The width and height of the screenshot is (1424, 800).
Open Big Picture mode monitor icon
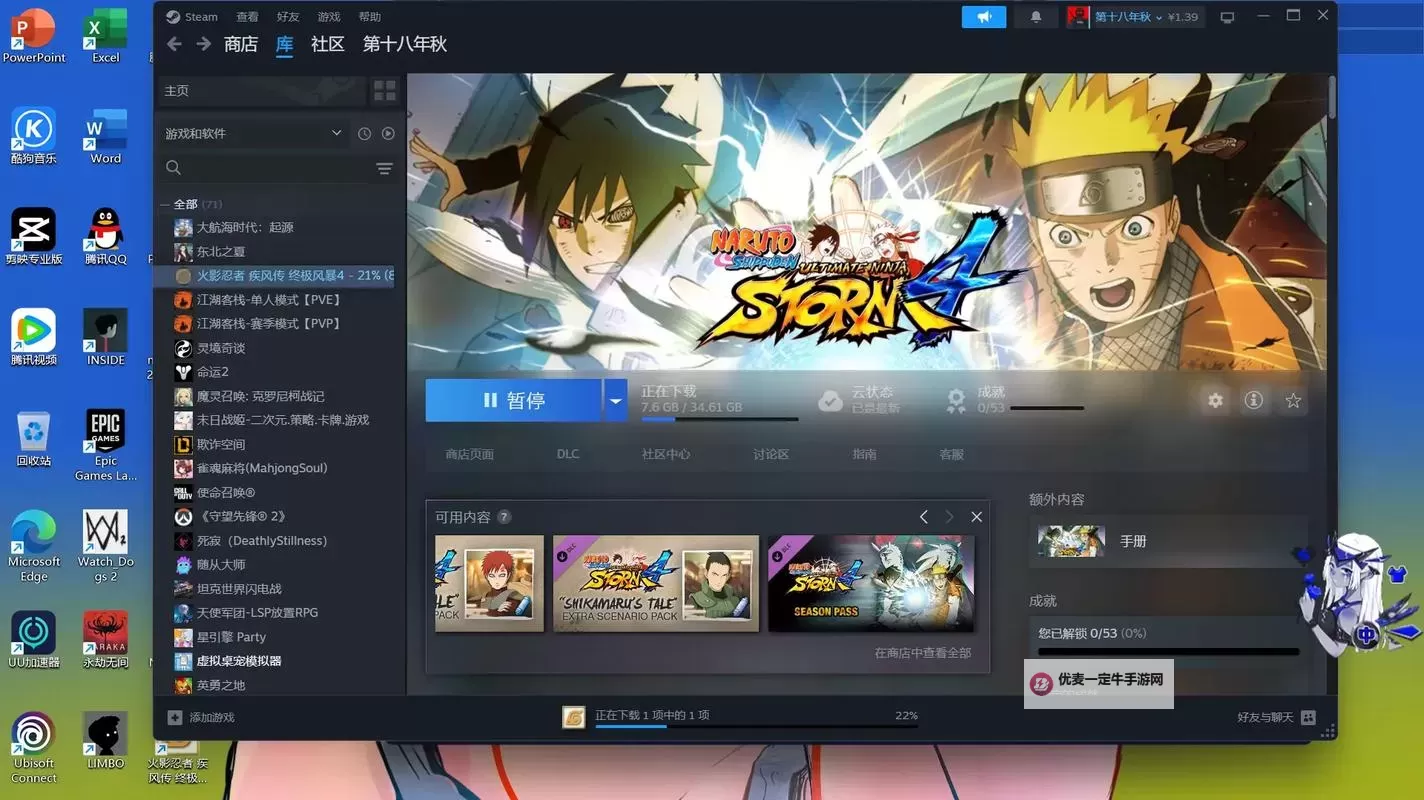[x=1227, y=17]
